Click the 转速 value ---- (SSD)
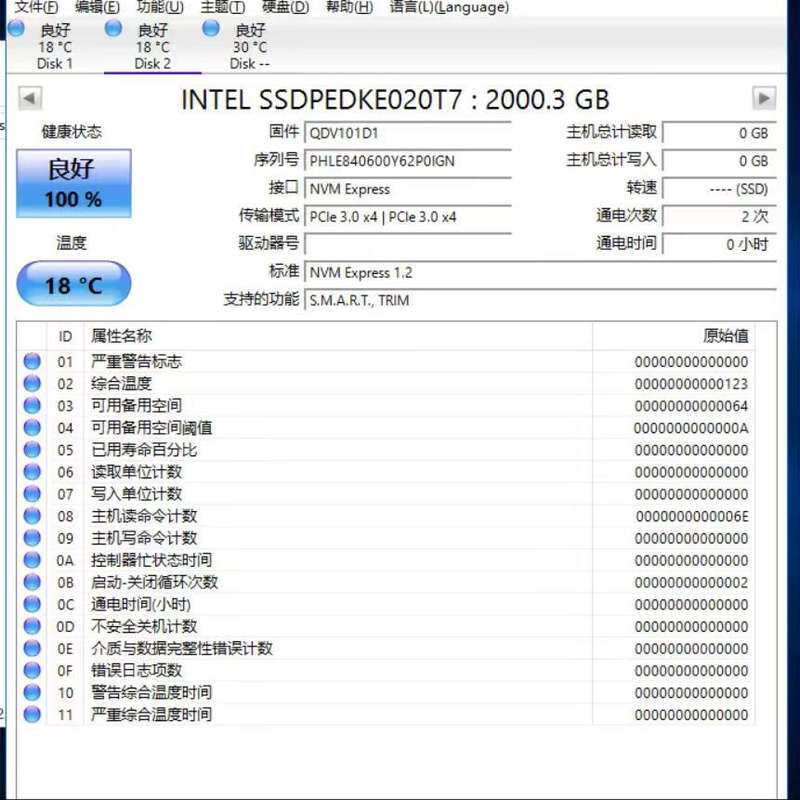 719,189
